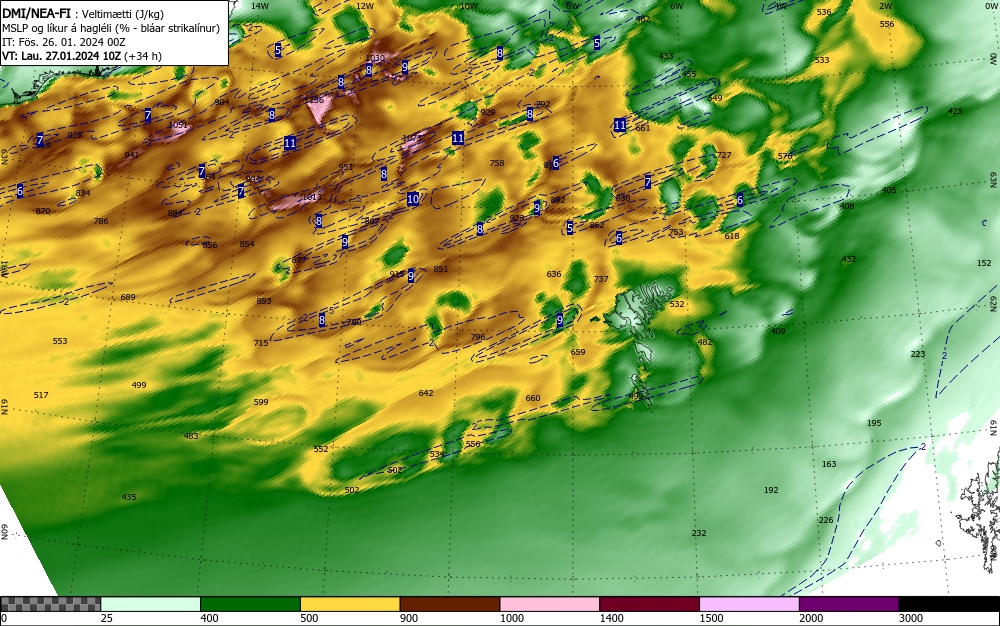Click the 'IT: Fös. 26. 01. 2024 00Z' line
The height and width of the screenshot is (626, 1000).
pos(64,42)
